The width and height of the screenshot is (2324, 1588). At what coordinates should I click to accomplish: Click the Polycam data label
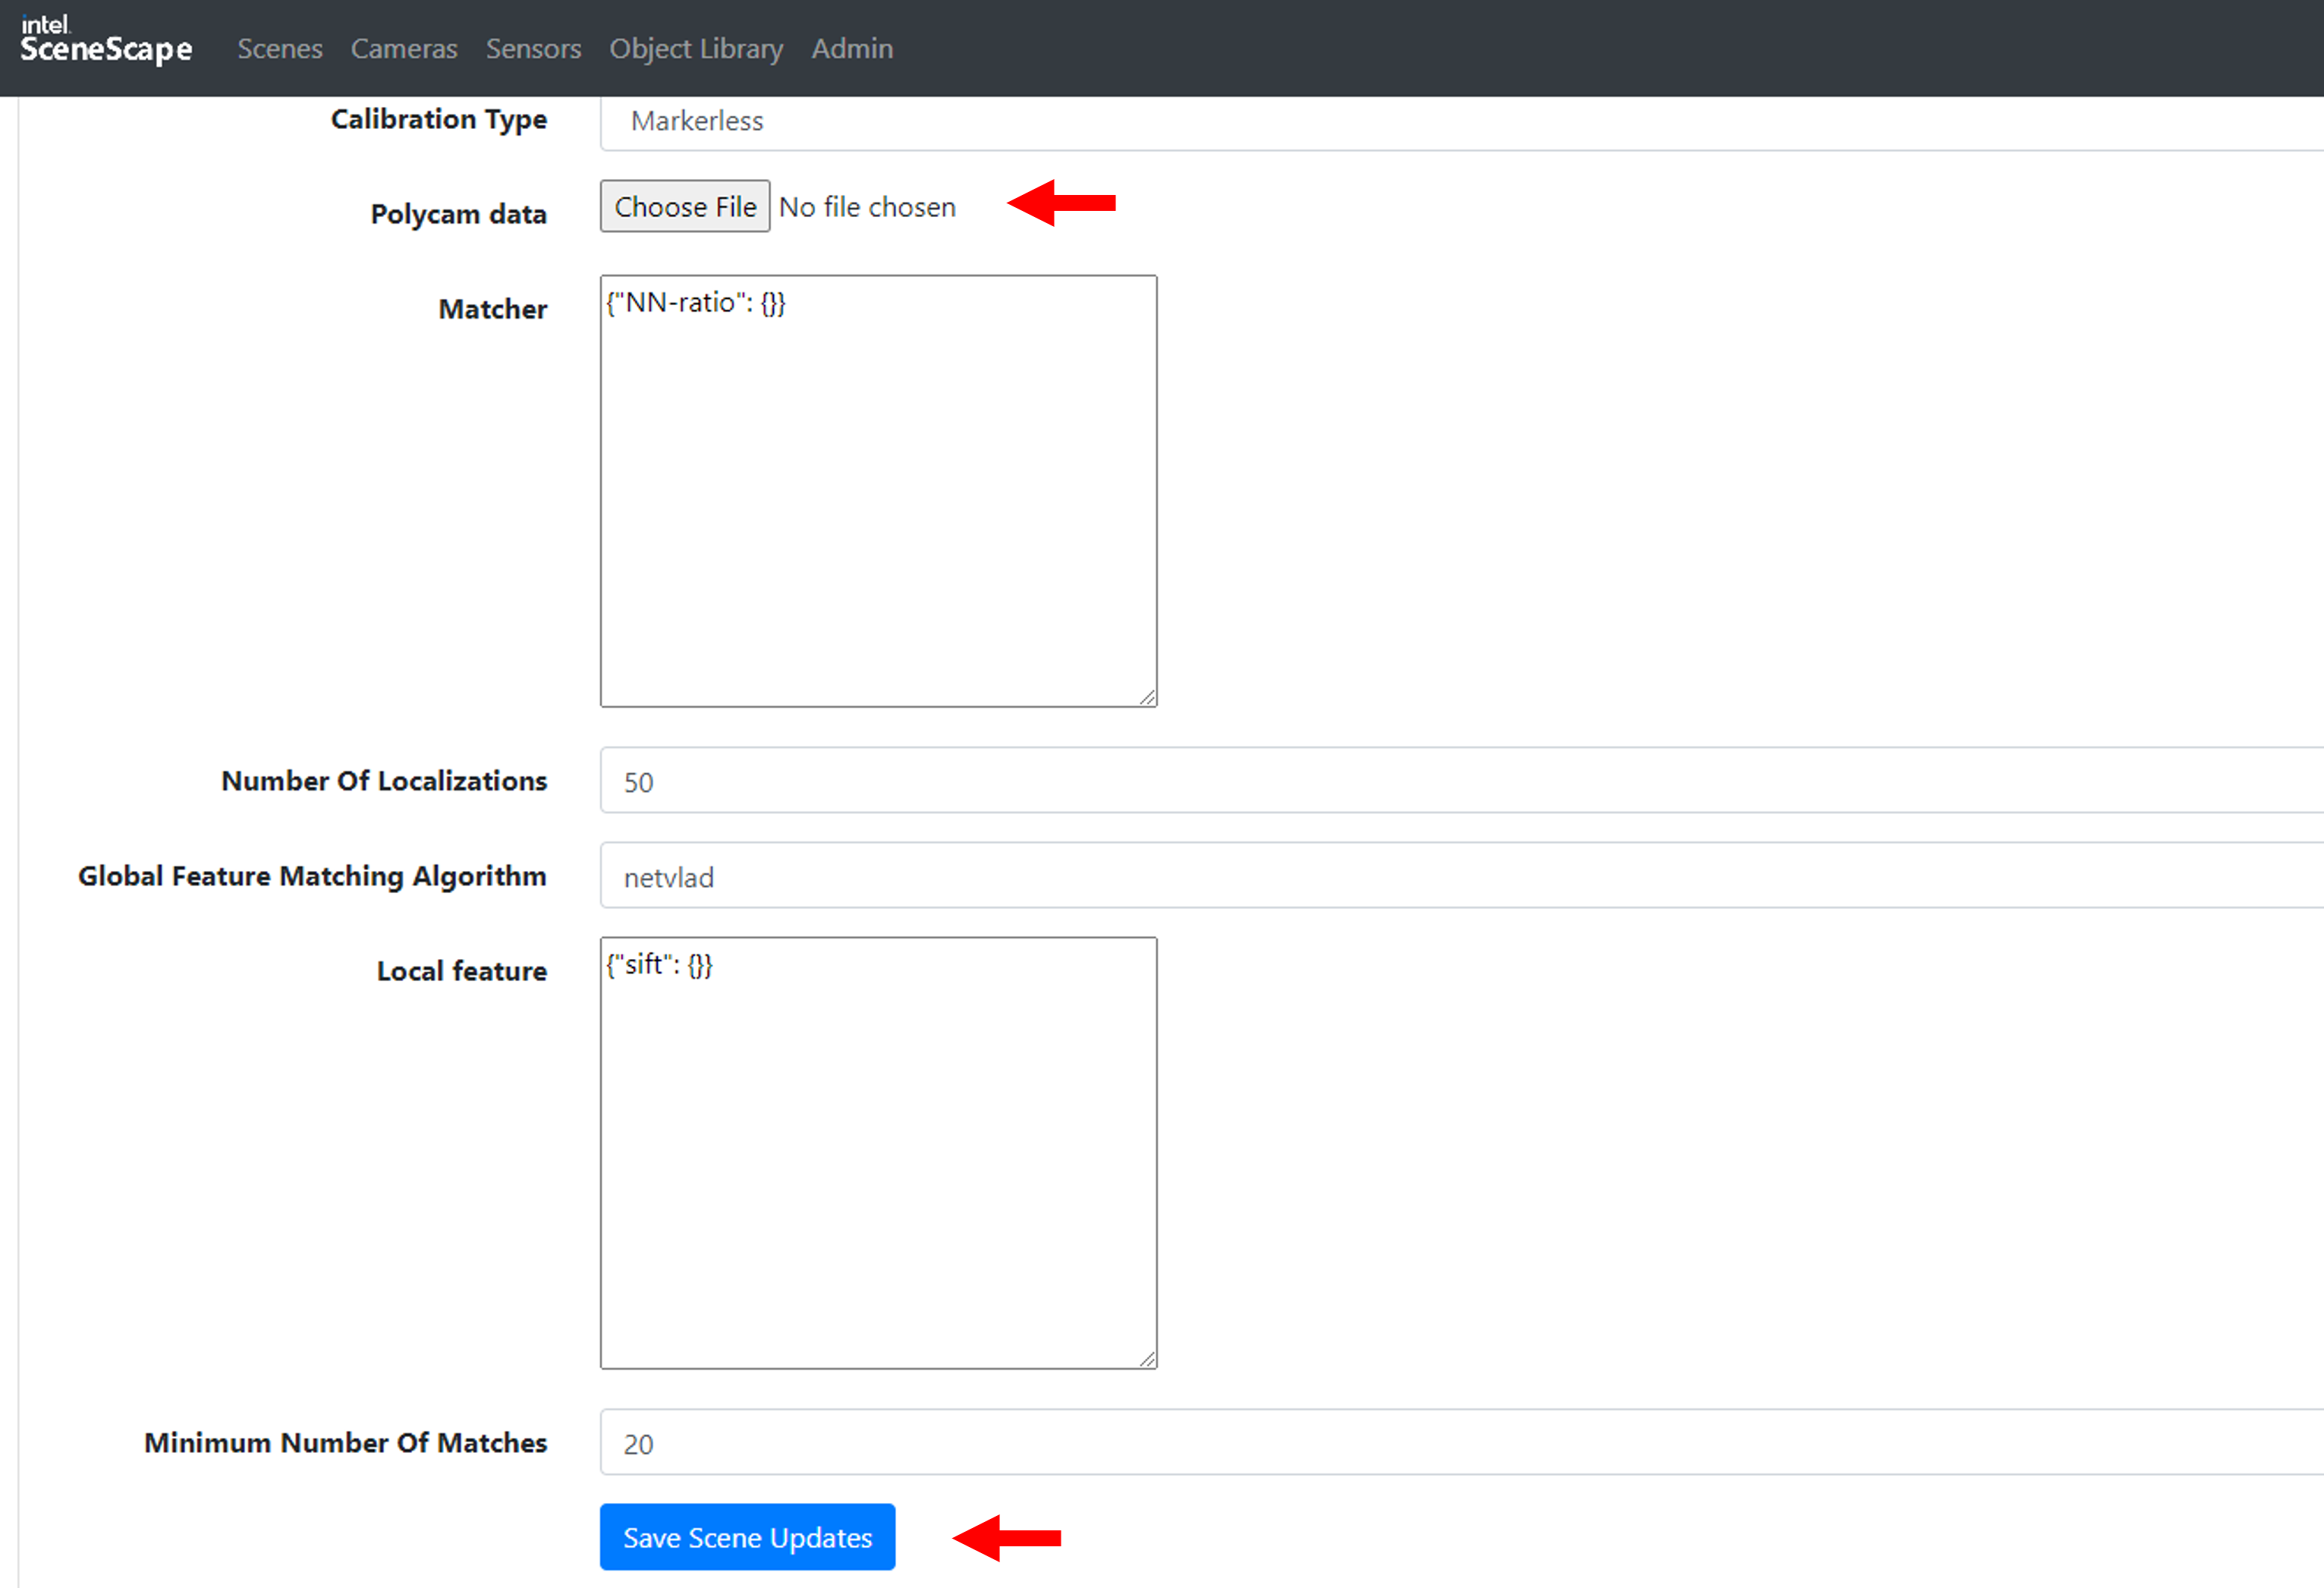click(458, 214)
